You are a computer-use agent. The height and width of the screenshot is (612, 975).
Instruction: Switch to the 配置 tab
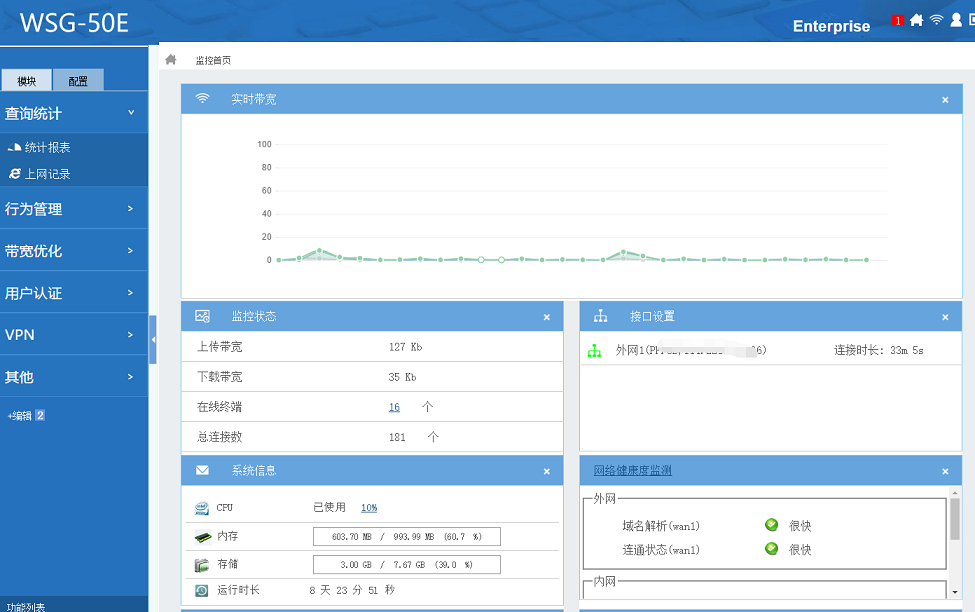point(77,81)
